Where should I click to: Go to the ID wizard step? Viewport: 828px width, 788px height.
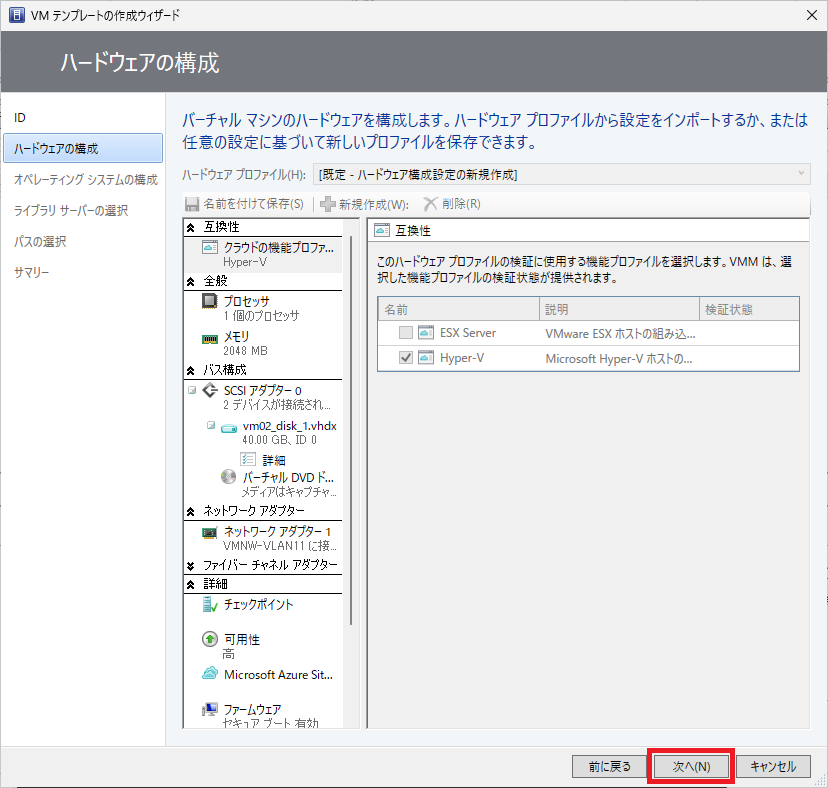point(20,118)
